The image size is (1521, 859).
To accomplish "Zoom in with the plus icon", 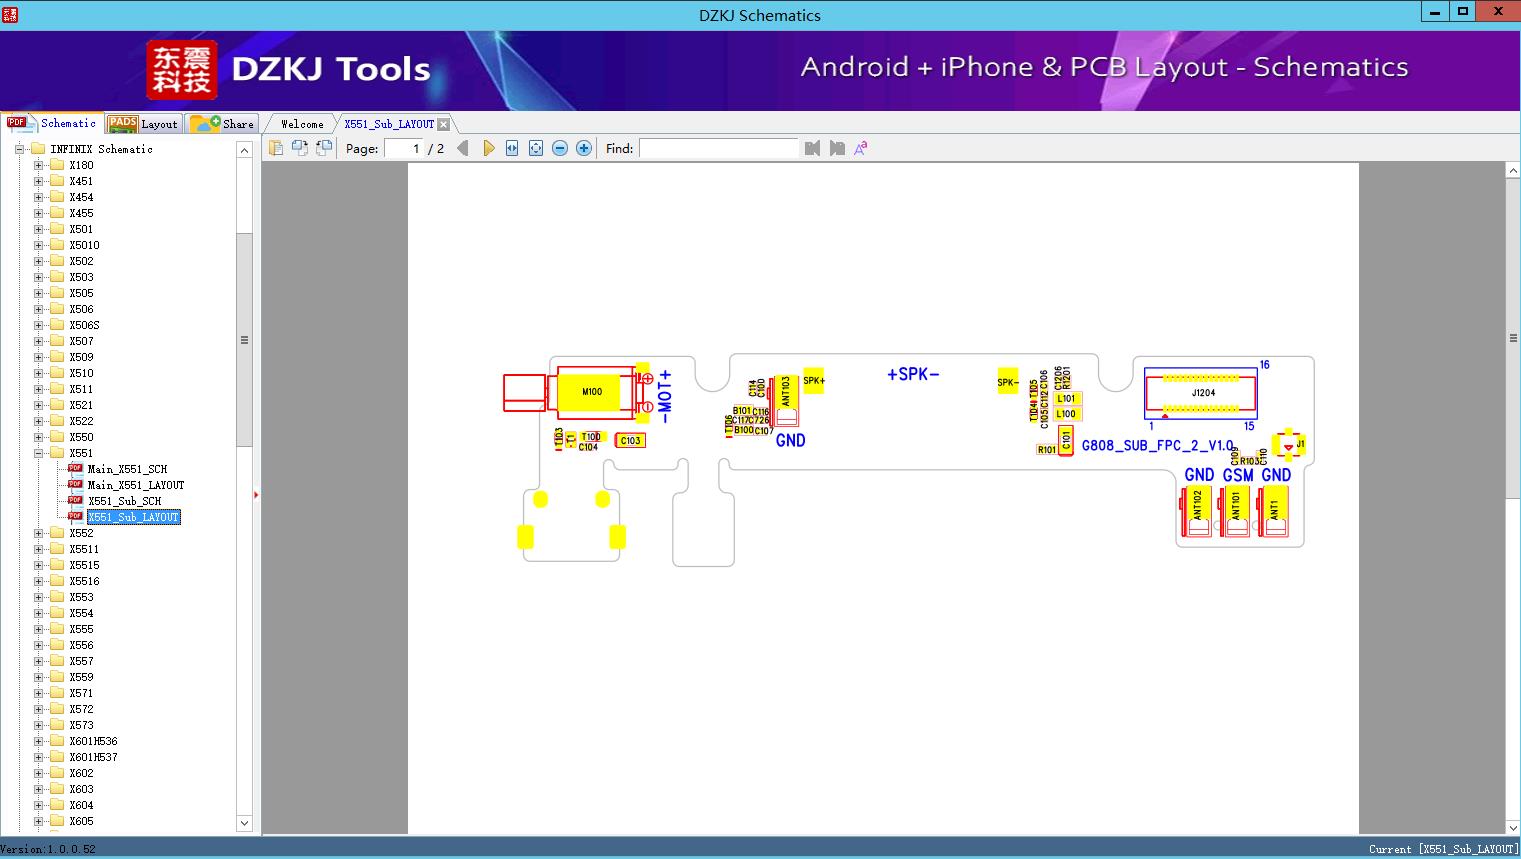I will coord(584,148).
